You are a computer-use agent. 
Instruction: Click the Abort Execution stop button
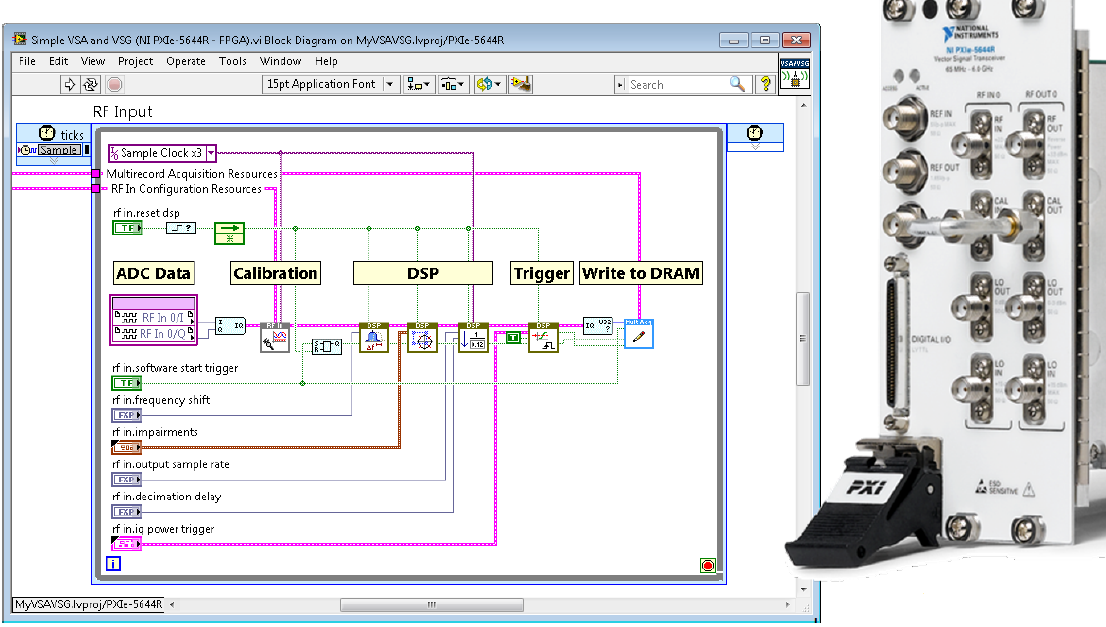point(115,85)
